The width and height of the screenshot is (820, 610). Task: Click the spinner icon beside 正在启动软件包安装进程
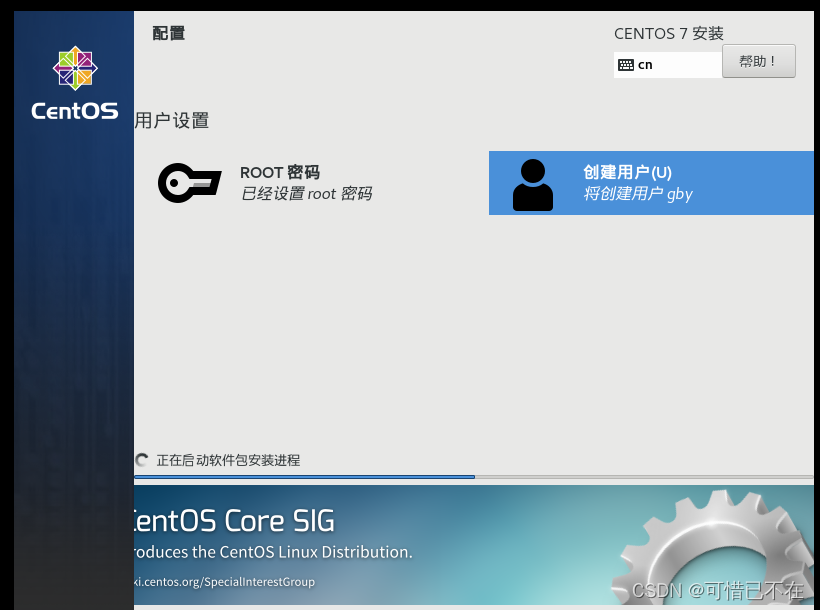point(141,459)
